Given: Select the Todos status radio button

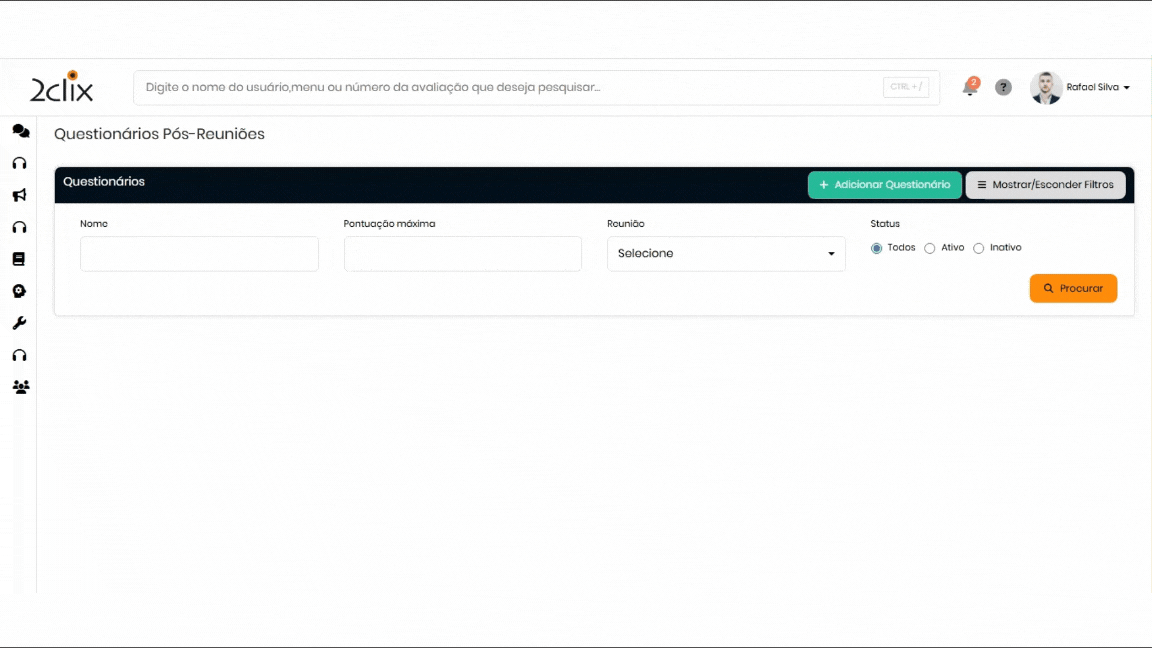Looking at the screenshot, I should click(877, 248).
